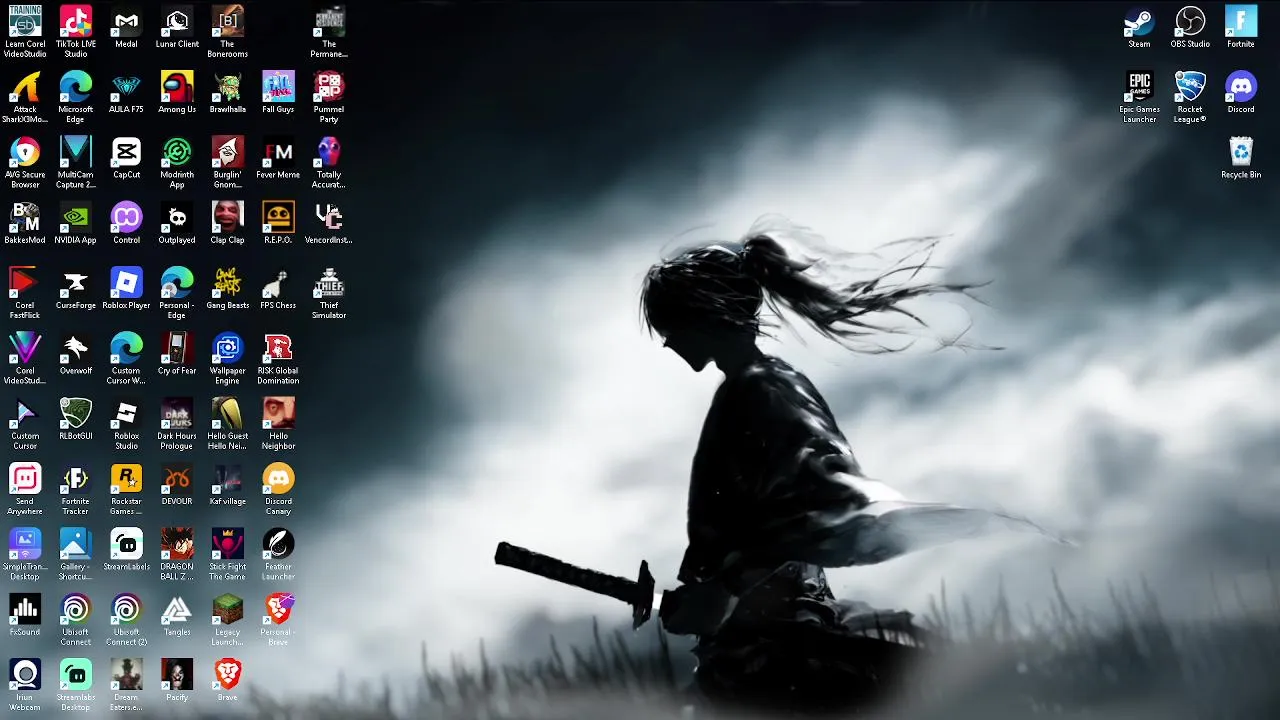
Task: Select the BakkesMod icon
Action: (25, 223)
